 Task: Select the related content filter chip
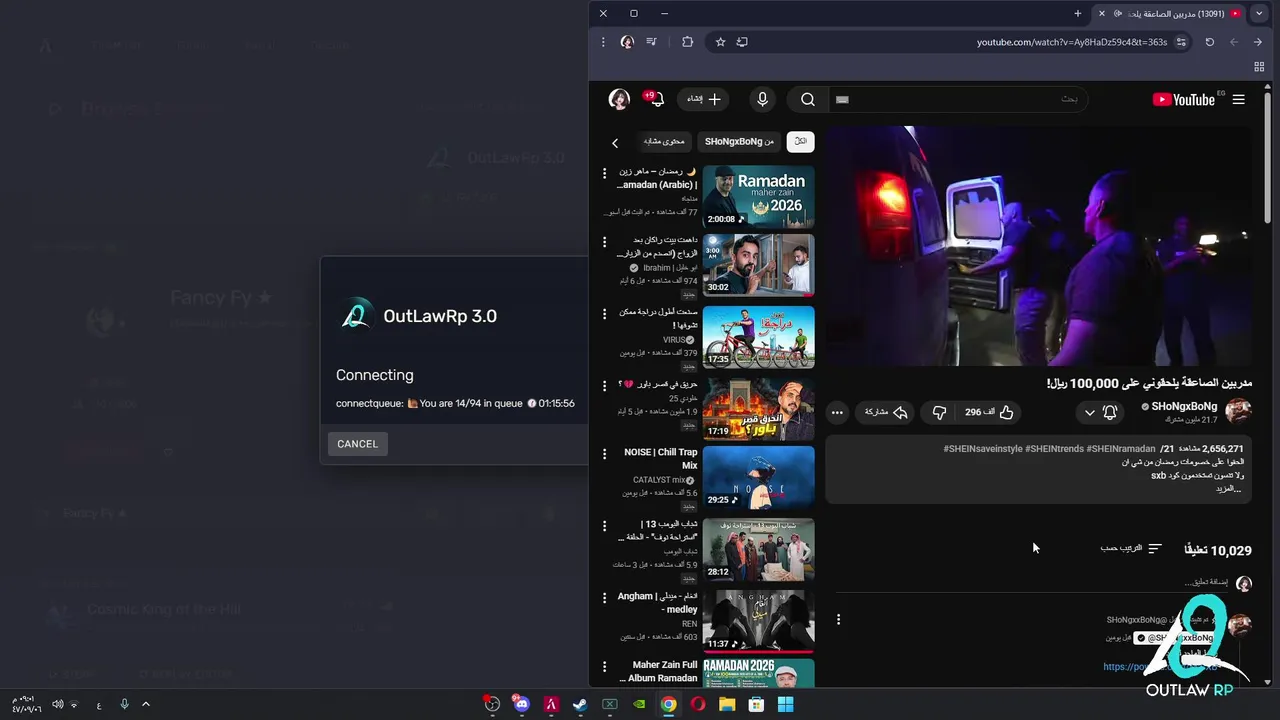pyautogui.click(x=664, y=142)
